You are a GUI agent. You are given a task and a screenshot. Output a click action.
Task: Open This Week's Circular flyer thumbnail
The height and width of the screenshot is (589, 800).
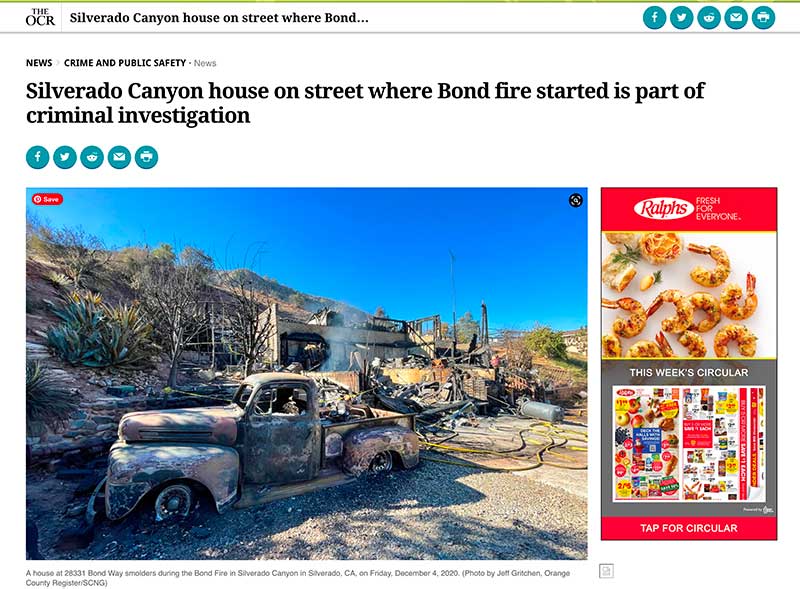[x=689, y=444]
